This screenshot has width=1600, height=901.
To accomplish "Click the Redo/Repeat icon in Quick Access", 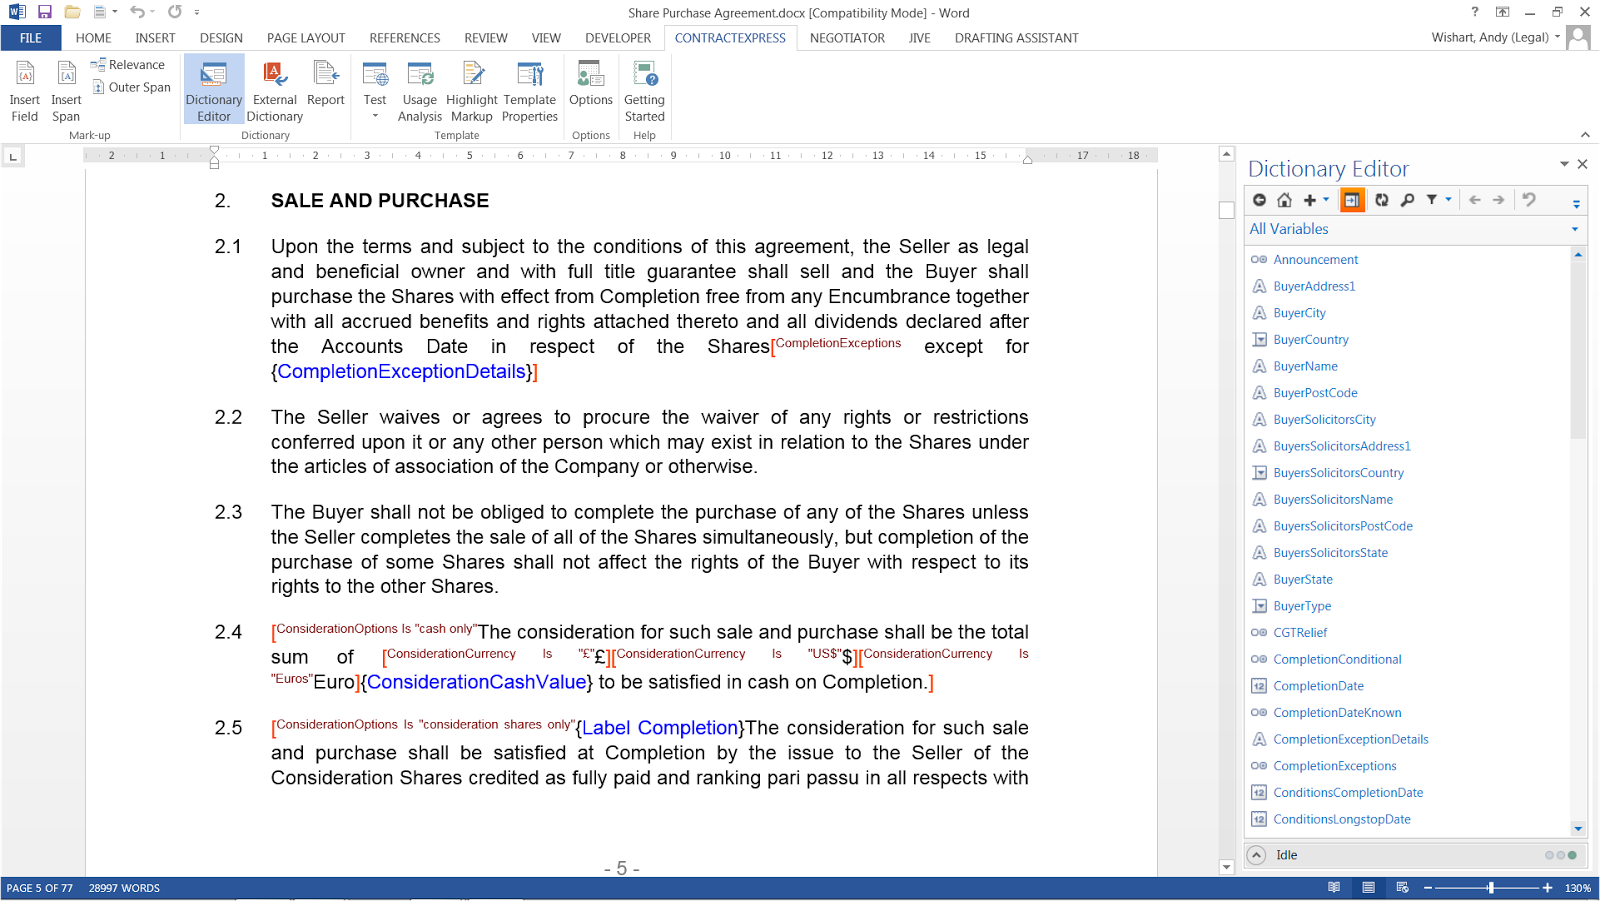I will (x=175, y=12).
